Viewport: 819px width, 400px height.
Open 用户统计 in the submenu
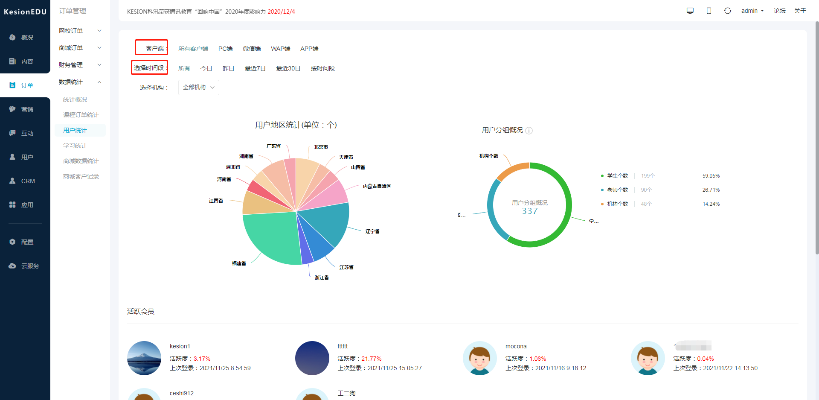click(x=75, y=130)
